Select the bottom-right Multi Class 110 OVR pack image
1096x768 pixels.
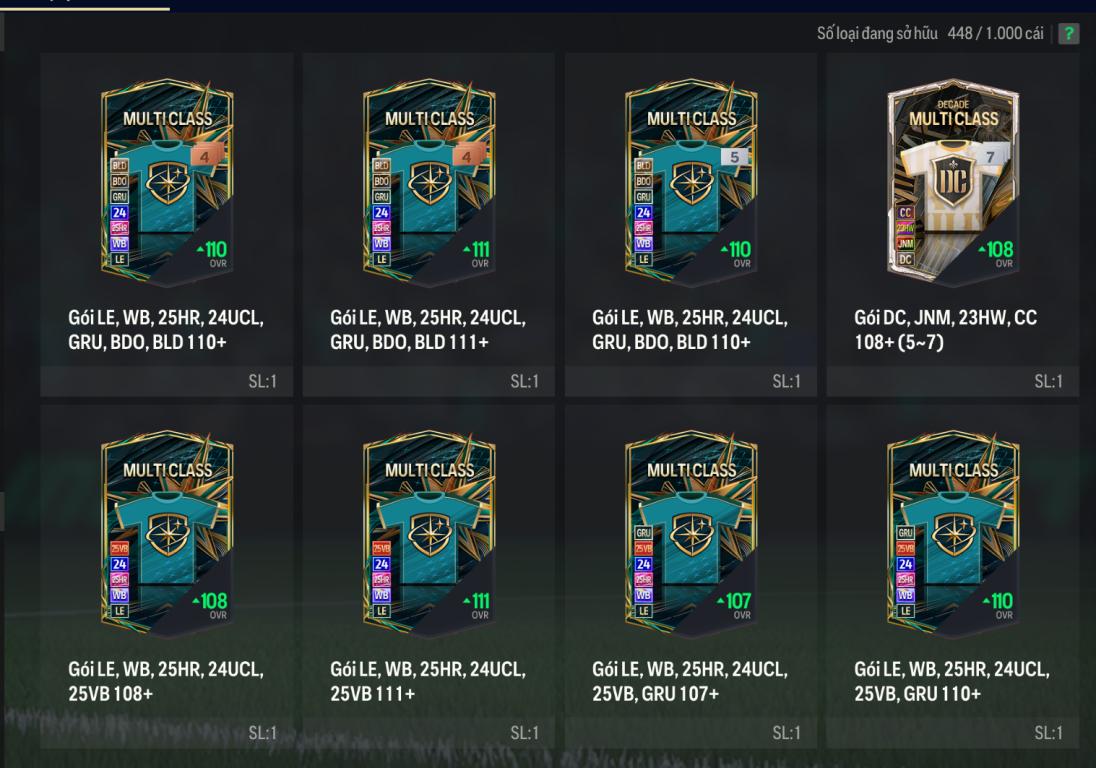coord(953,535)
